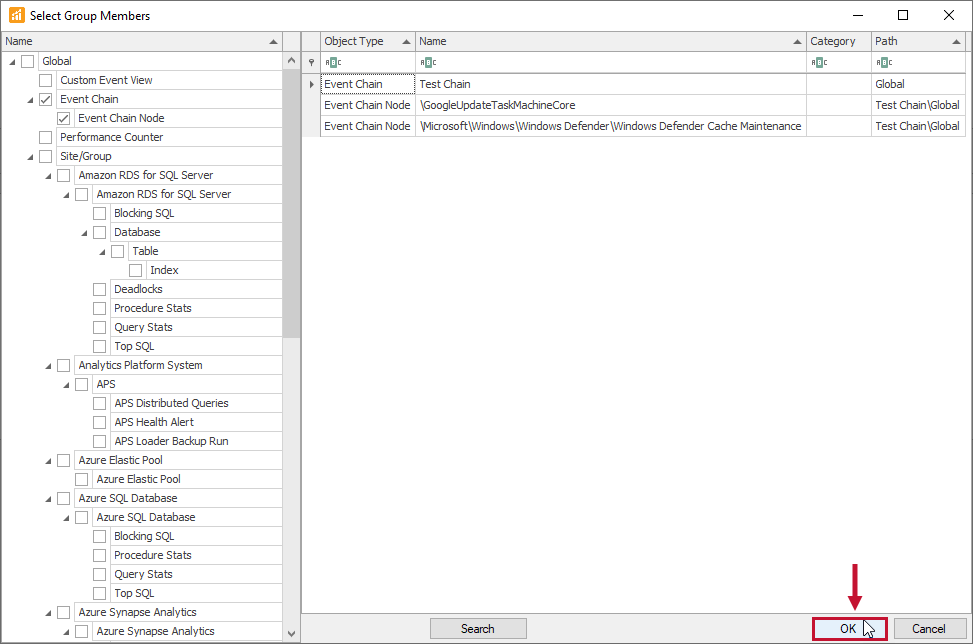The height and width of the screenshot is (644, 973).
Task: Click the row indicator arrow beside Test Chain
Action: [x=311, y=83]
